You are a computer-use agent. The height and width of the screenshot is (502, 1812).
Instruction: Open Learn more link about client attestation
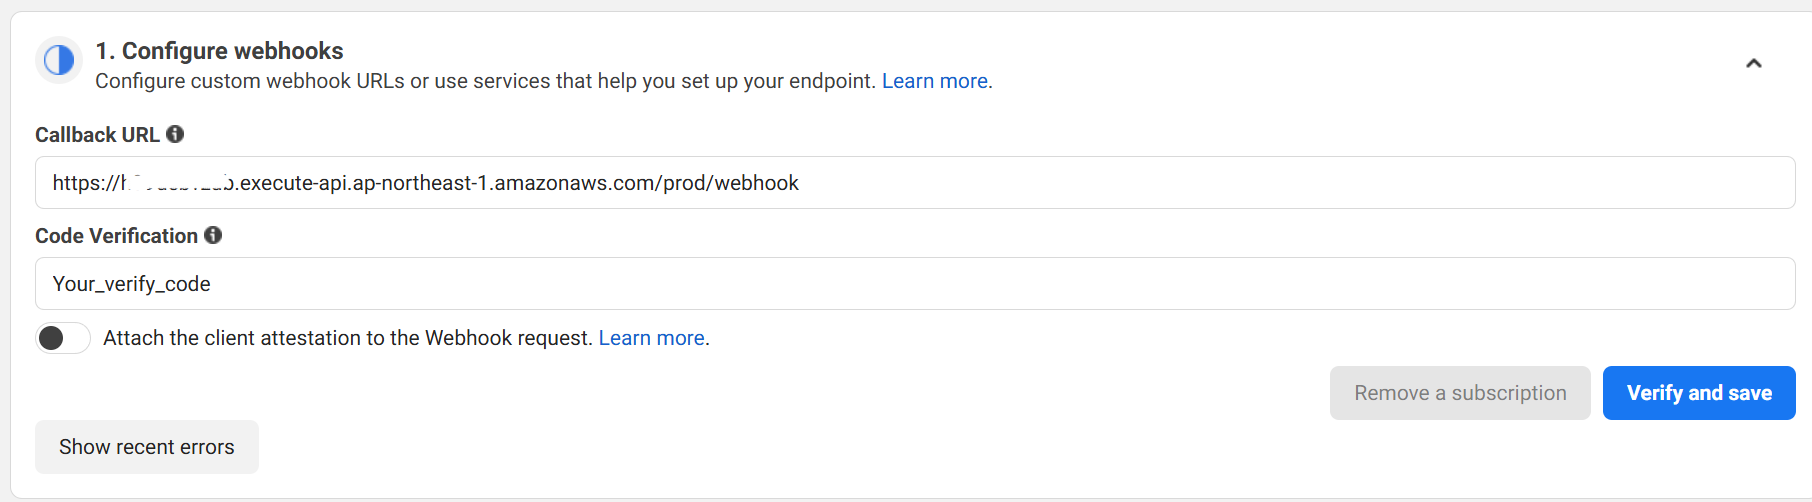[x=651, y=338]
